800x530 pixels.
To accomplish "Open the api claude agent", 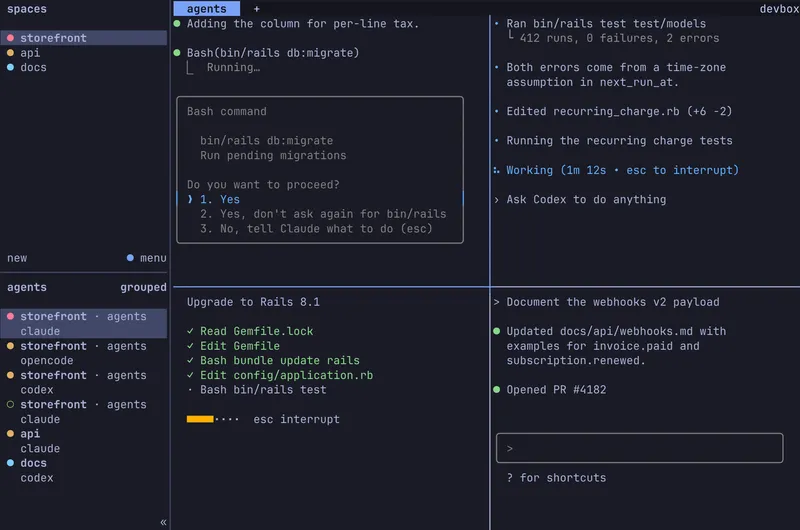I will [84, 441].
